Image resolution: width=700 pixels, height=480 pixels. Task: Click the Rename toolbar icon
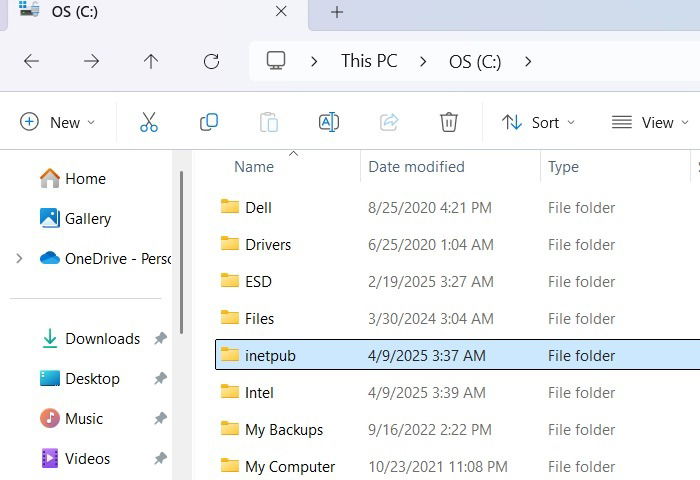click(x=329, y=122)
